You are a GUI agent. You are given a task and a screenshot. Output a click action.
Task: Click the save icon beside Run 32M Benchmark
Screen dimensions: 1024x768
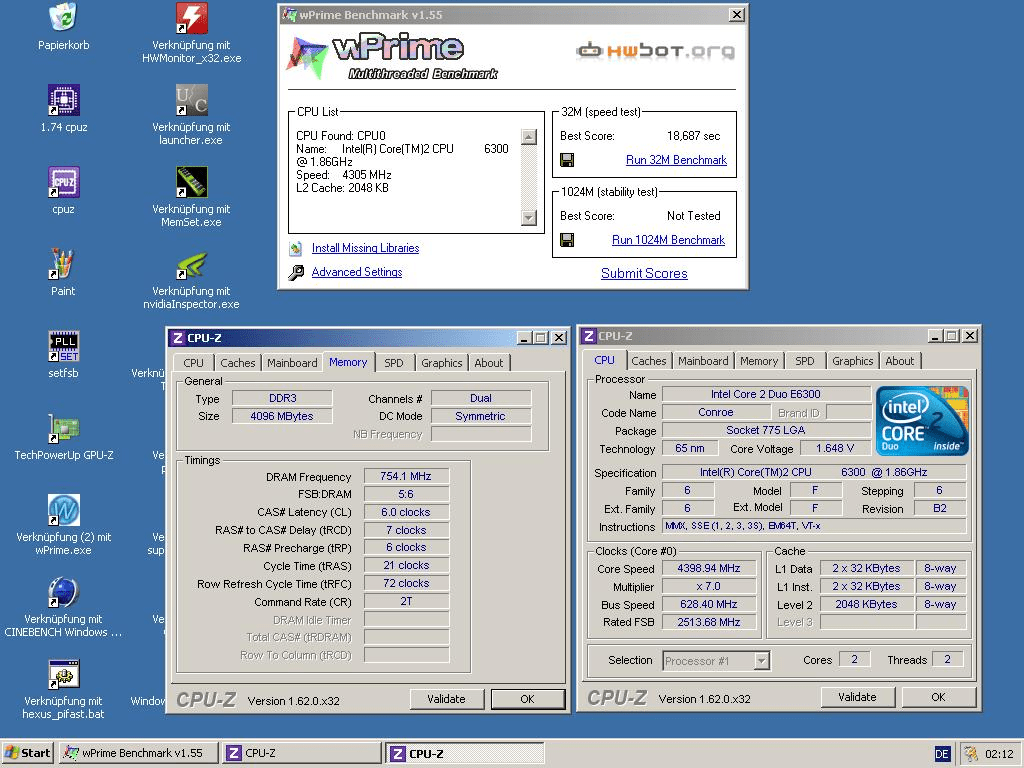(567, 160)
